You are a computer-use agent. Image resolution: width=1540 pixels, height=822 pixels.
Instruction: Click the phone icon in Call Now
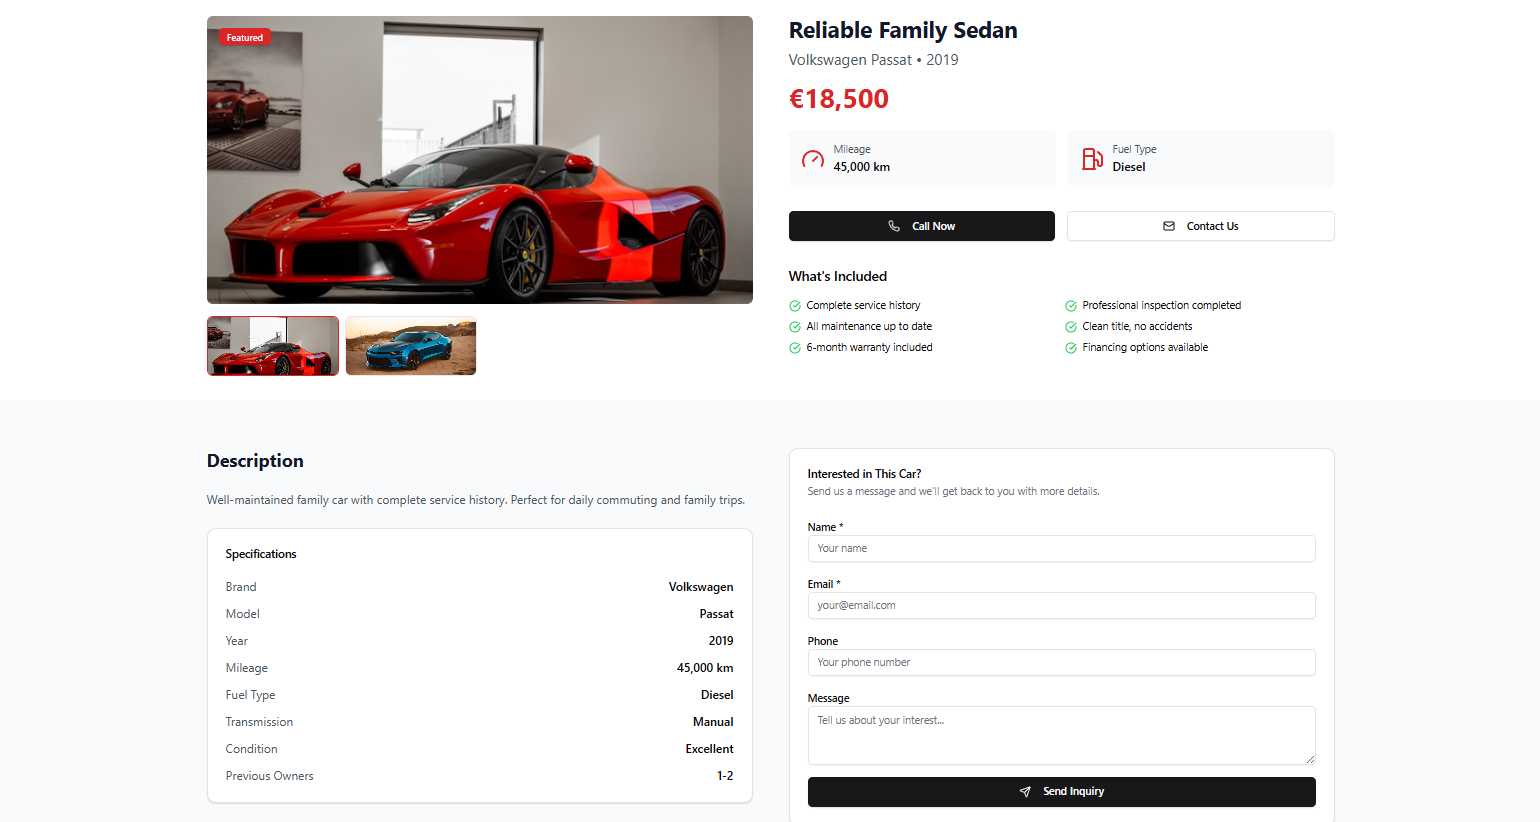(894, 226)
